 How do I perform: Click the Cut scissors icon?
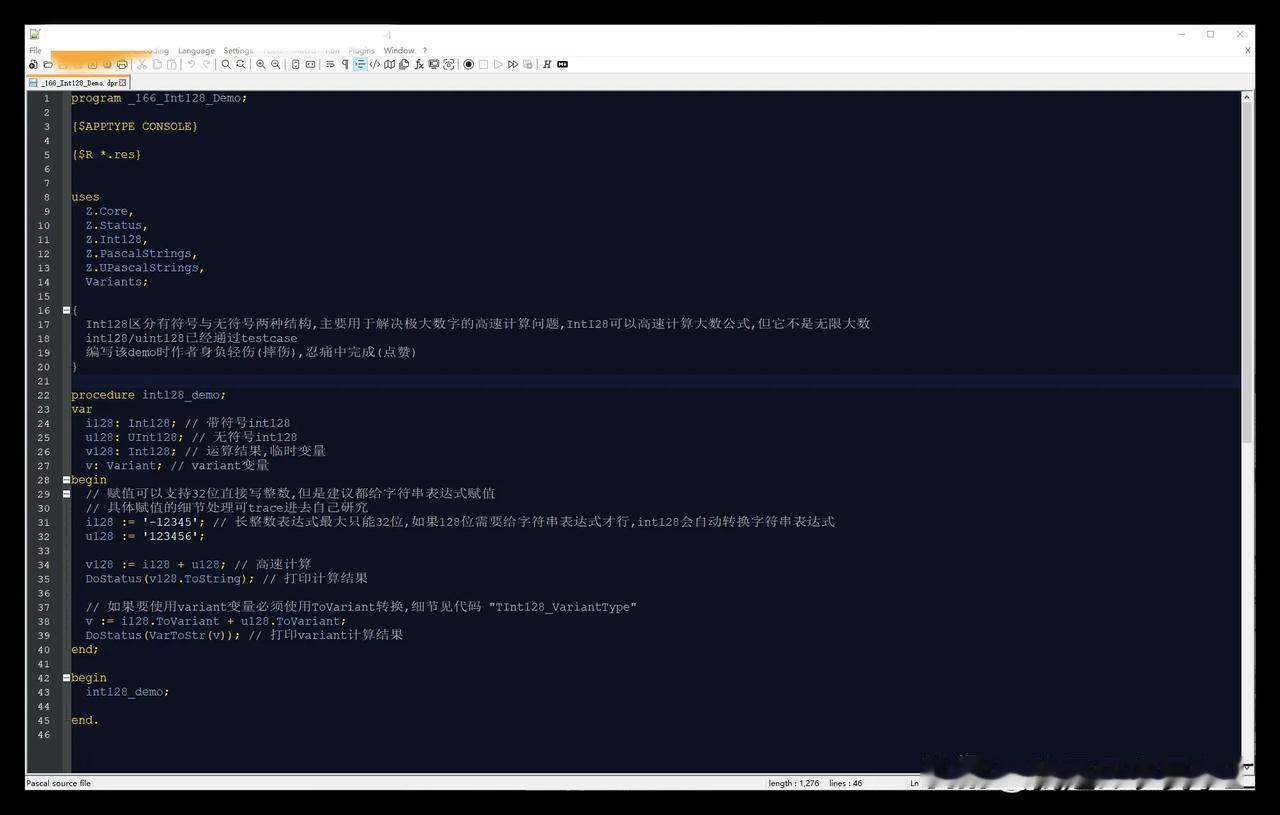tap(142, 64)
